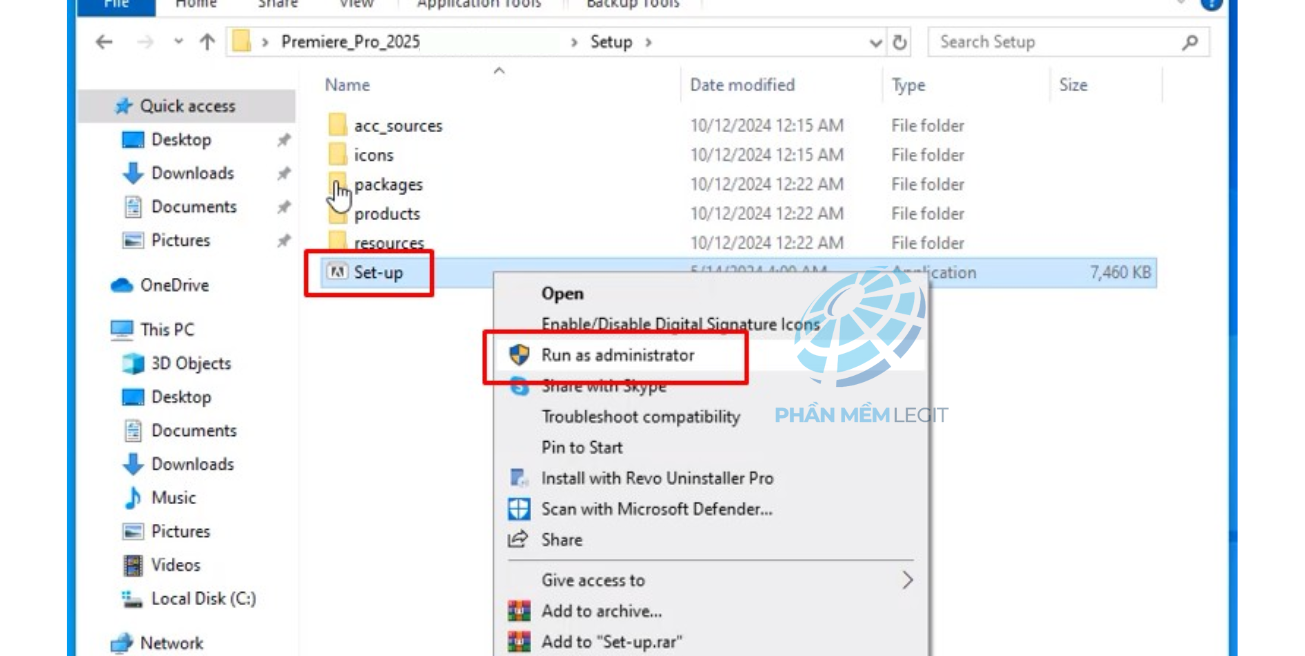Viewport: 1305px width, 656px height.
Task: Click the Network icon in the sidebar
Action: (122, 643)
